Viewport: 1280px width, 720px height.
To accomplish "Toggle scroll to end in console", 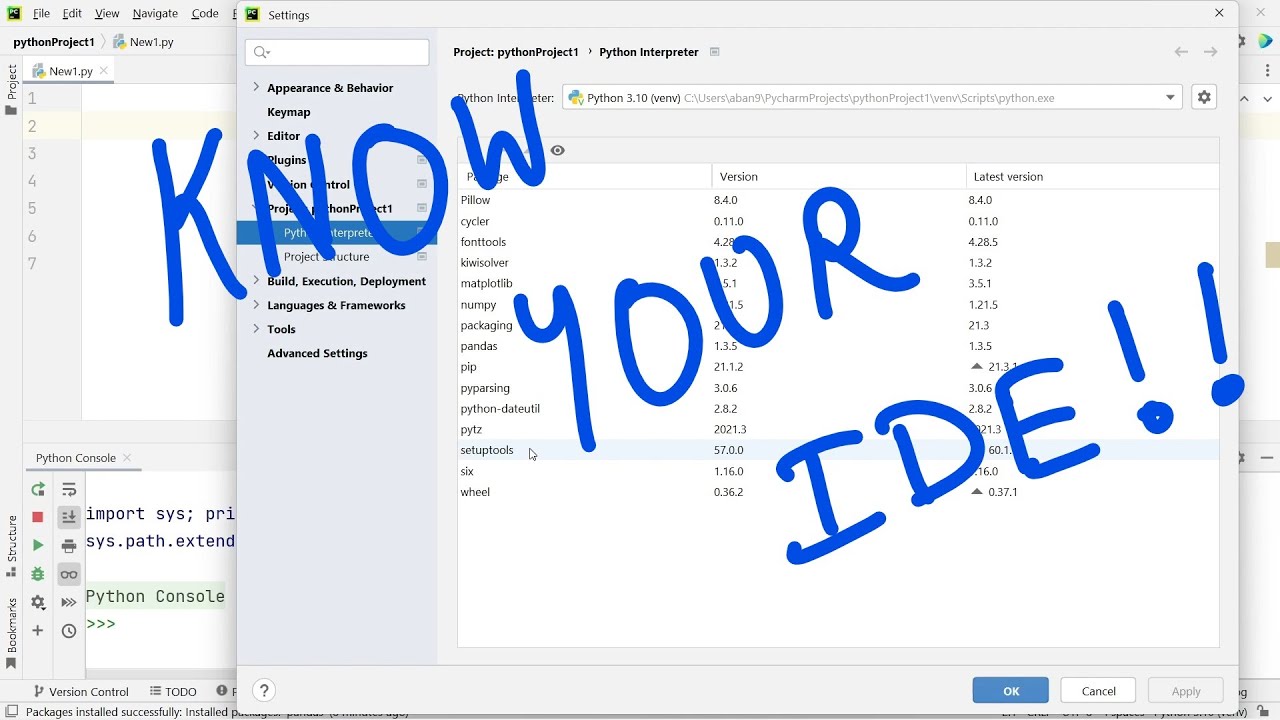I will point(69,517).
